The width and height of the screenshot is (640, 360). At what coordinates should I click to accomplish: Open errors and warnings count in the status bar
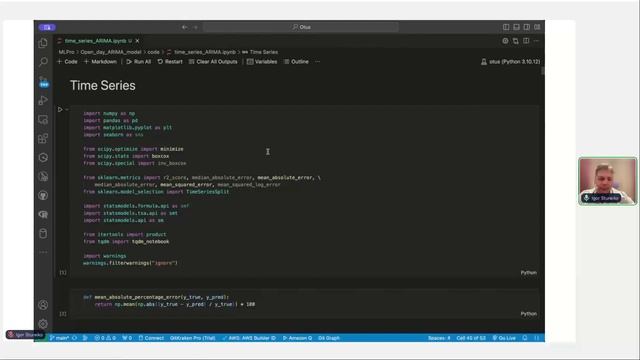coord(105,338)
